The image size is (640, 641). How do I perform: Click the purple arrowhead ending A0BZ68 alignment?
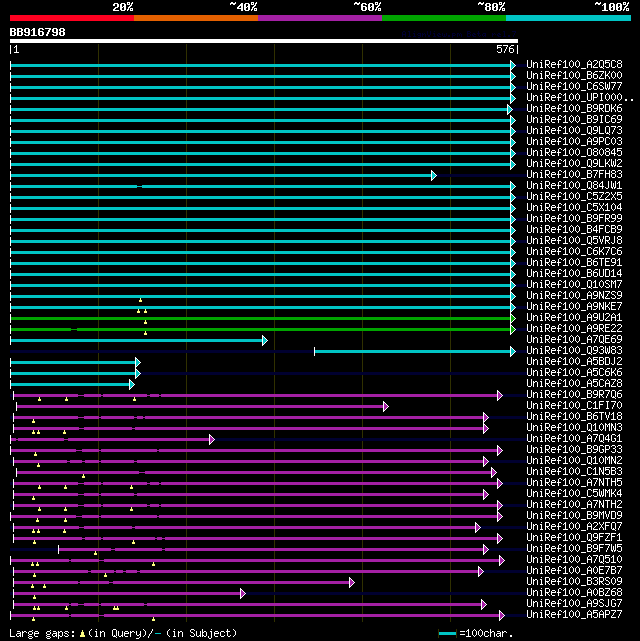(x=243, y=594)
